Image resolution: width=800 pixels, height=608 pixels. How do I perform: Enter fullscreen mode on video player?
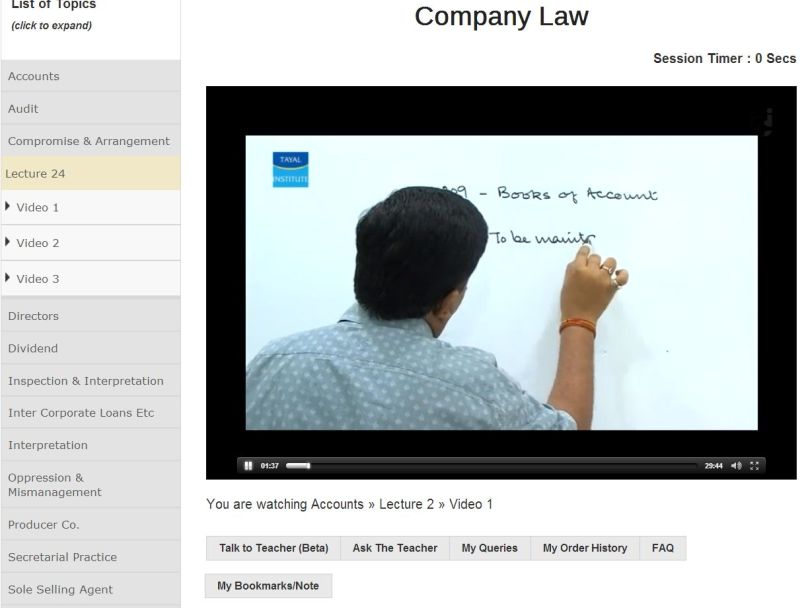click(x=755, y=466)
